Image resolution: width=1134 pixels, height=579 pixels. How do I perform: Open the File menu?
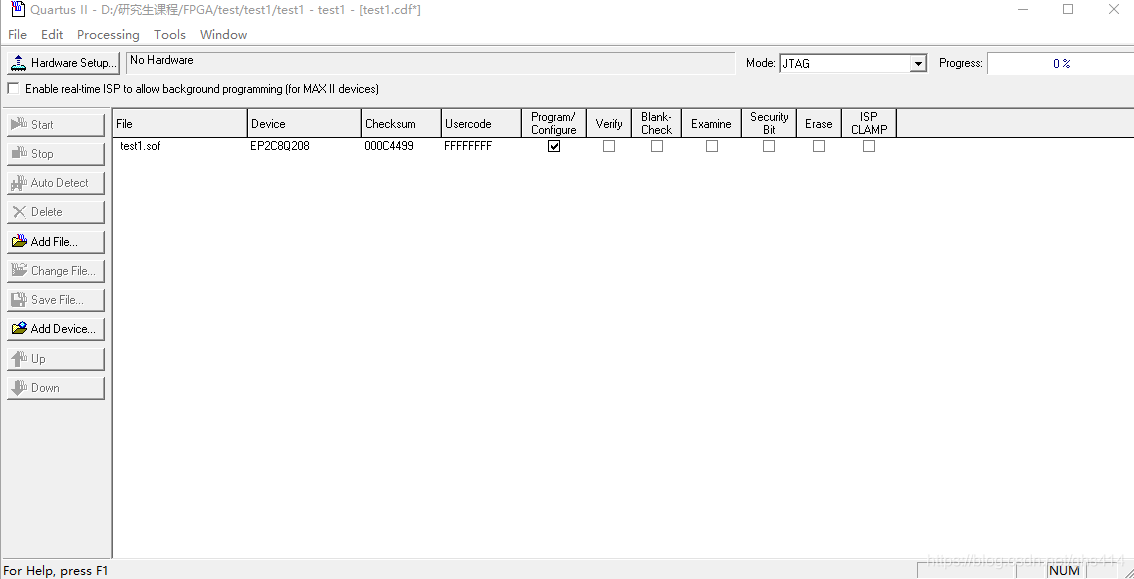coord(17,35)
